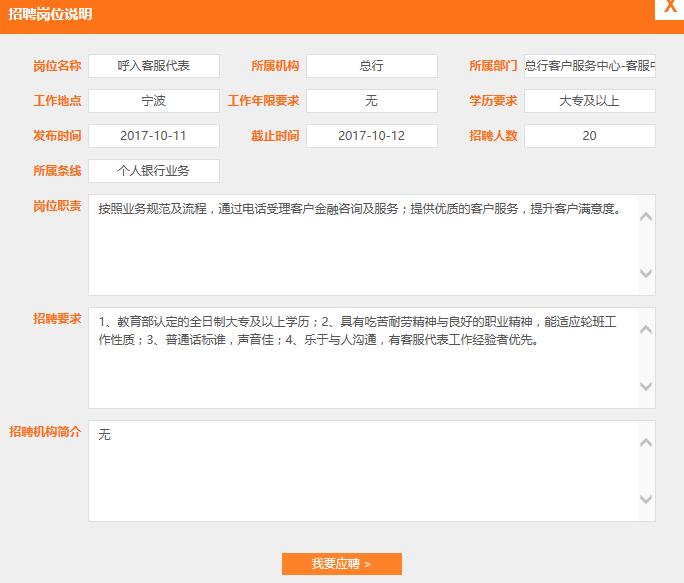Focus the 工作地点 field showing 宁波

153,101
